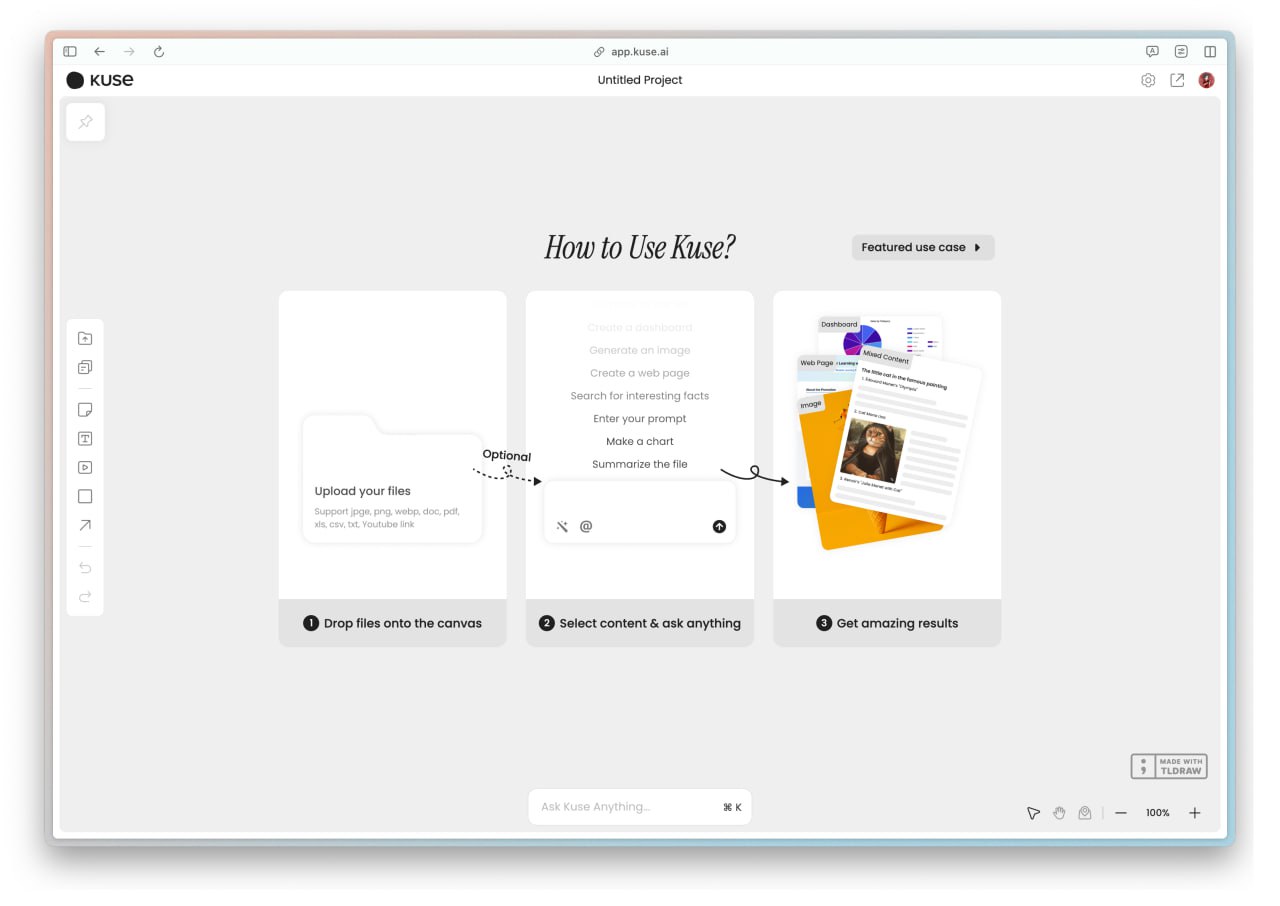Zoom in with the plus button
The image size is (1280, 906).
[x=1195, y=813]
